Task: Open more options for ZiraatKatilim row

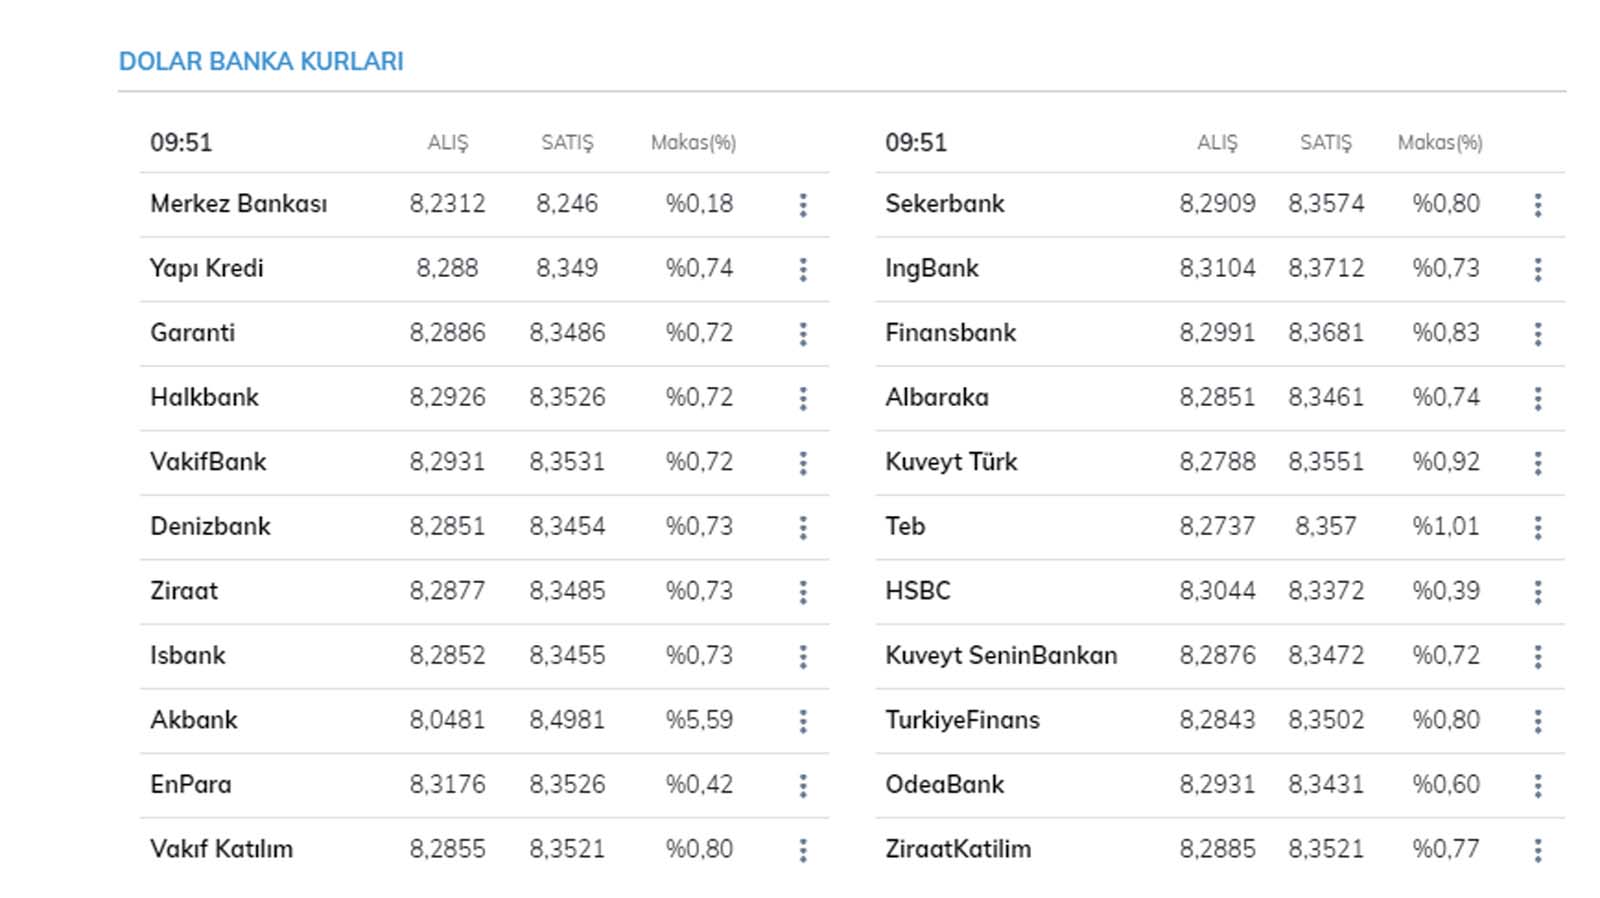Action: point(1537,850)
